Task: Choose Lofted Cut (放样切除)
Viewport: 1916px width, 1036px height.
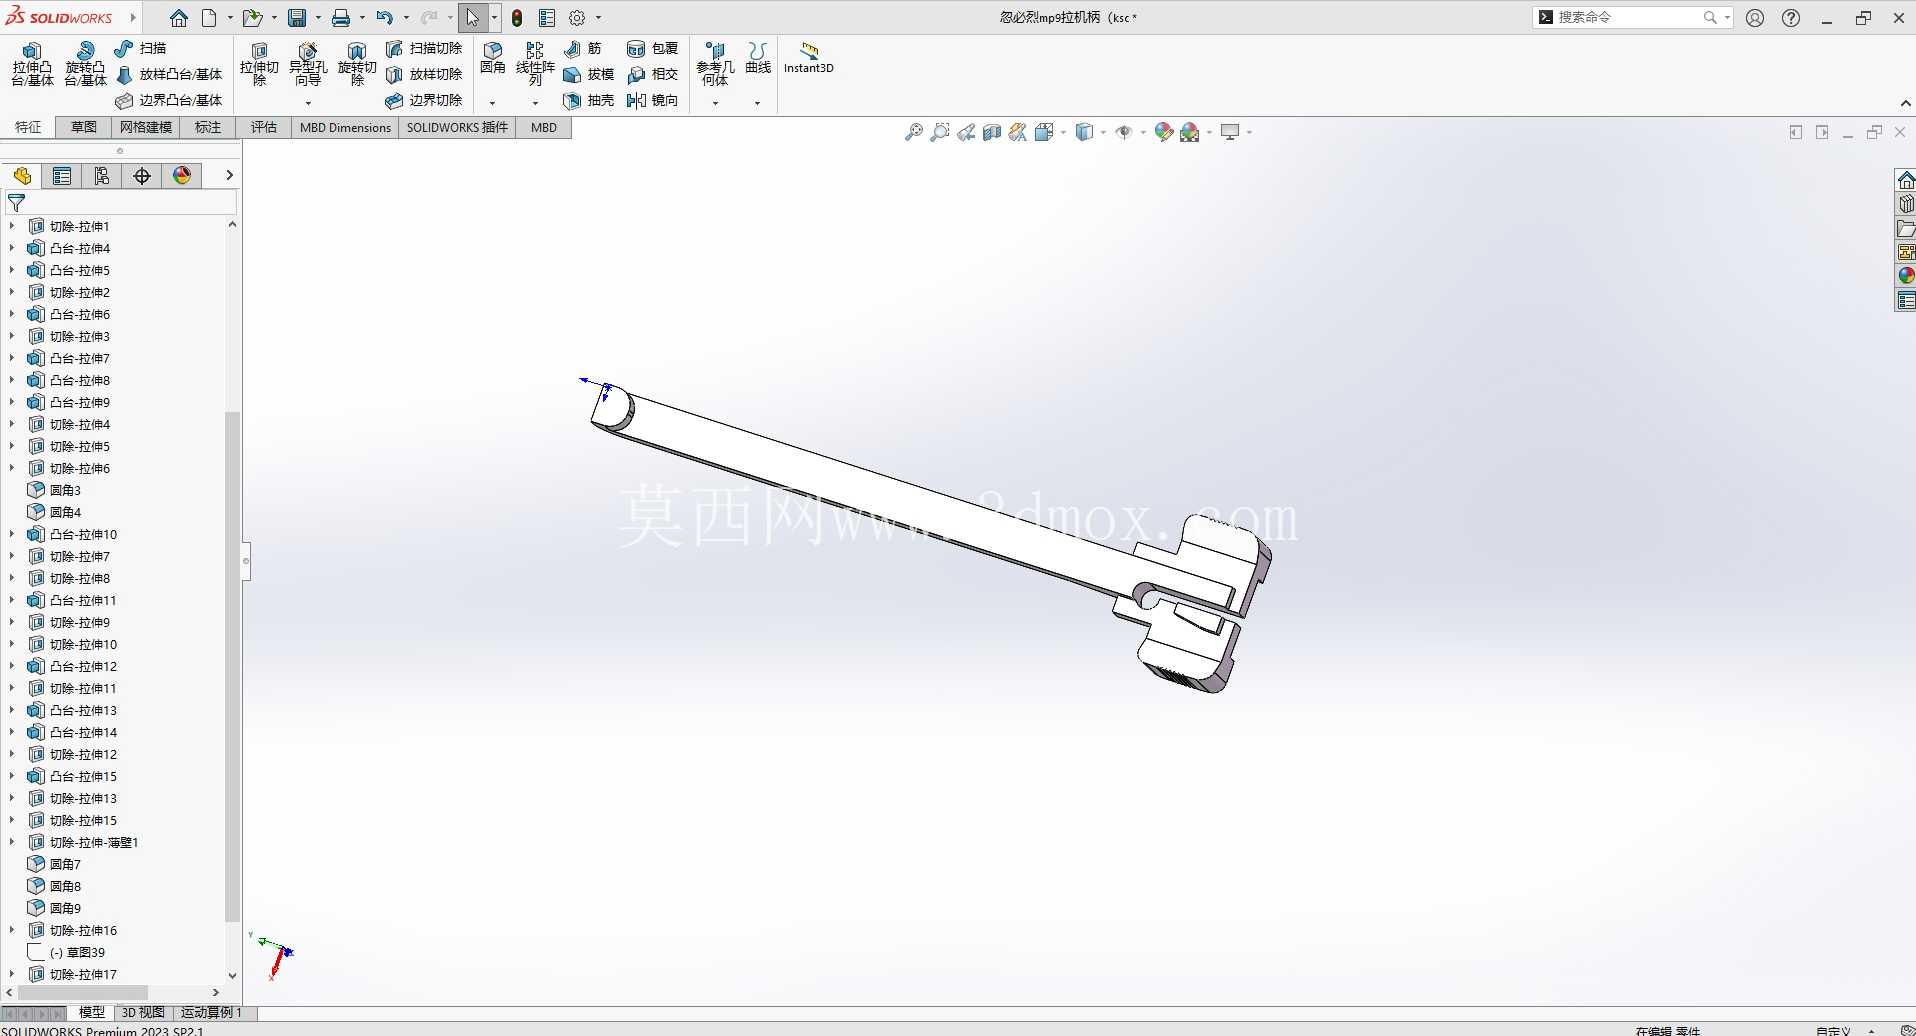Action: pos(424,74)
